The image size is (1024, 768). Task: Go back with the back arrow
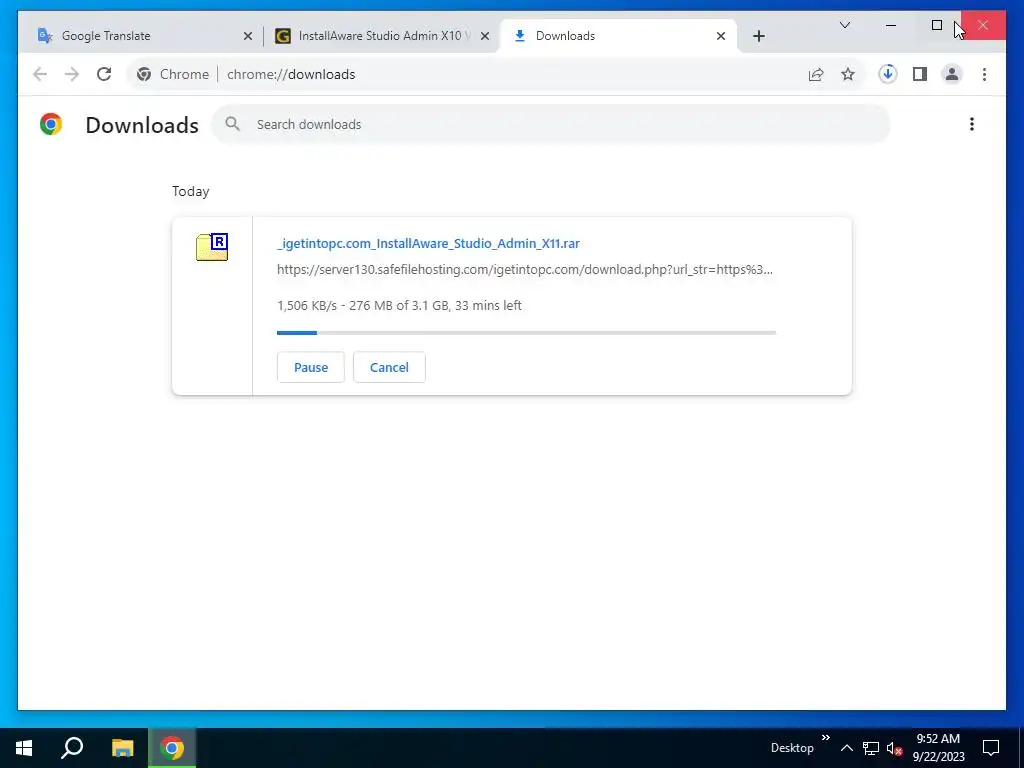pyautogui.click(x=40, y=74)
